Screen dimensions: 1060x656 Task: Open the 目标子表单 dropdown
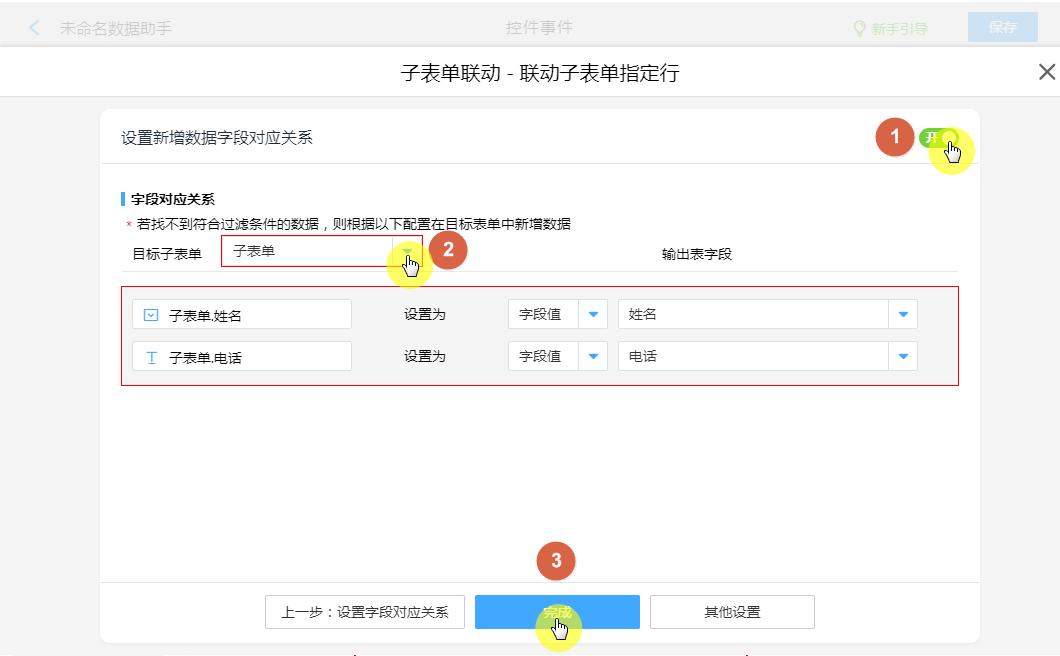coord(406,252)
